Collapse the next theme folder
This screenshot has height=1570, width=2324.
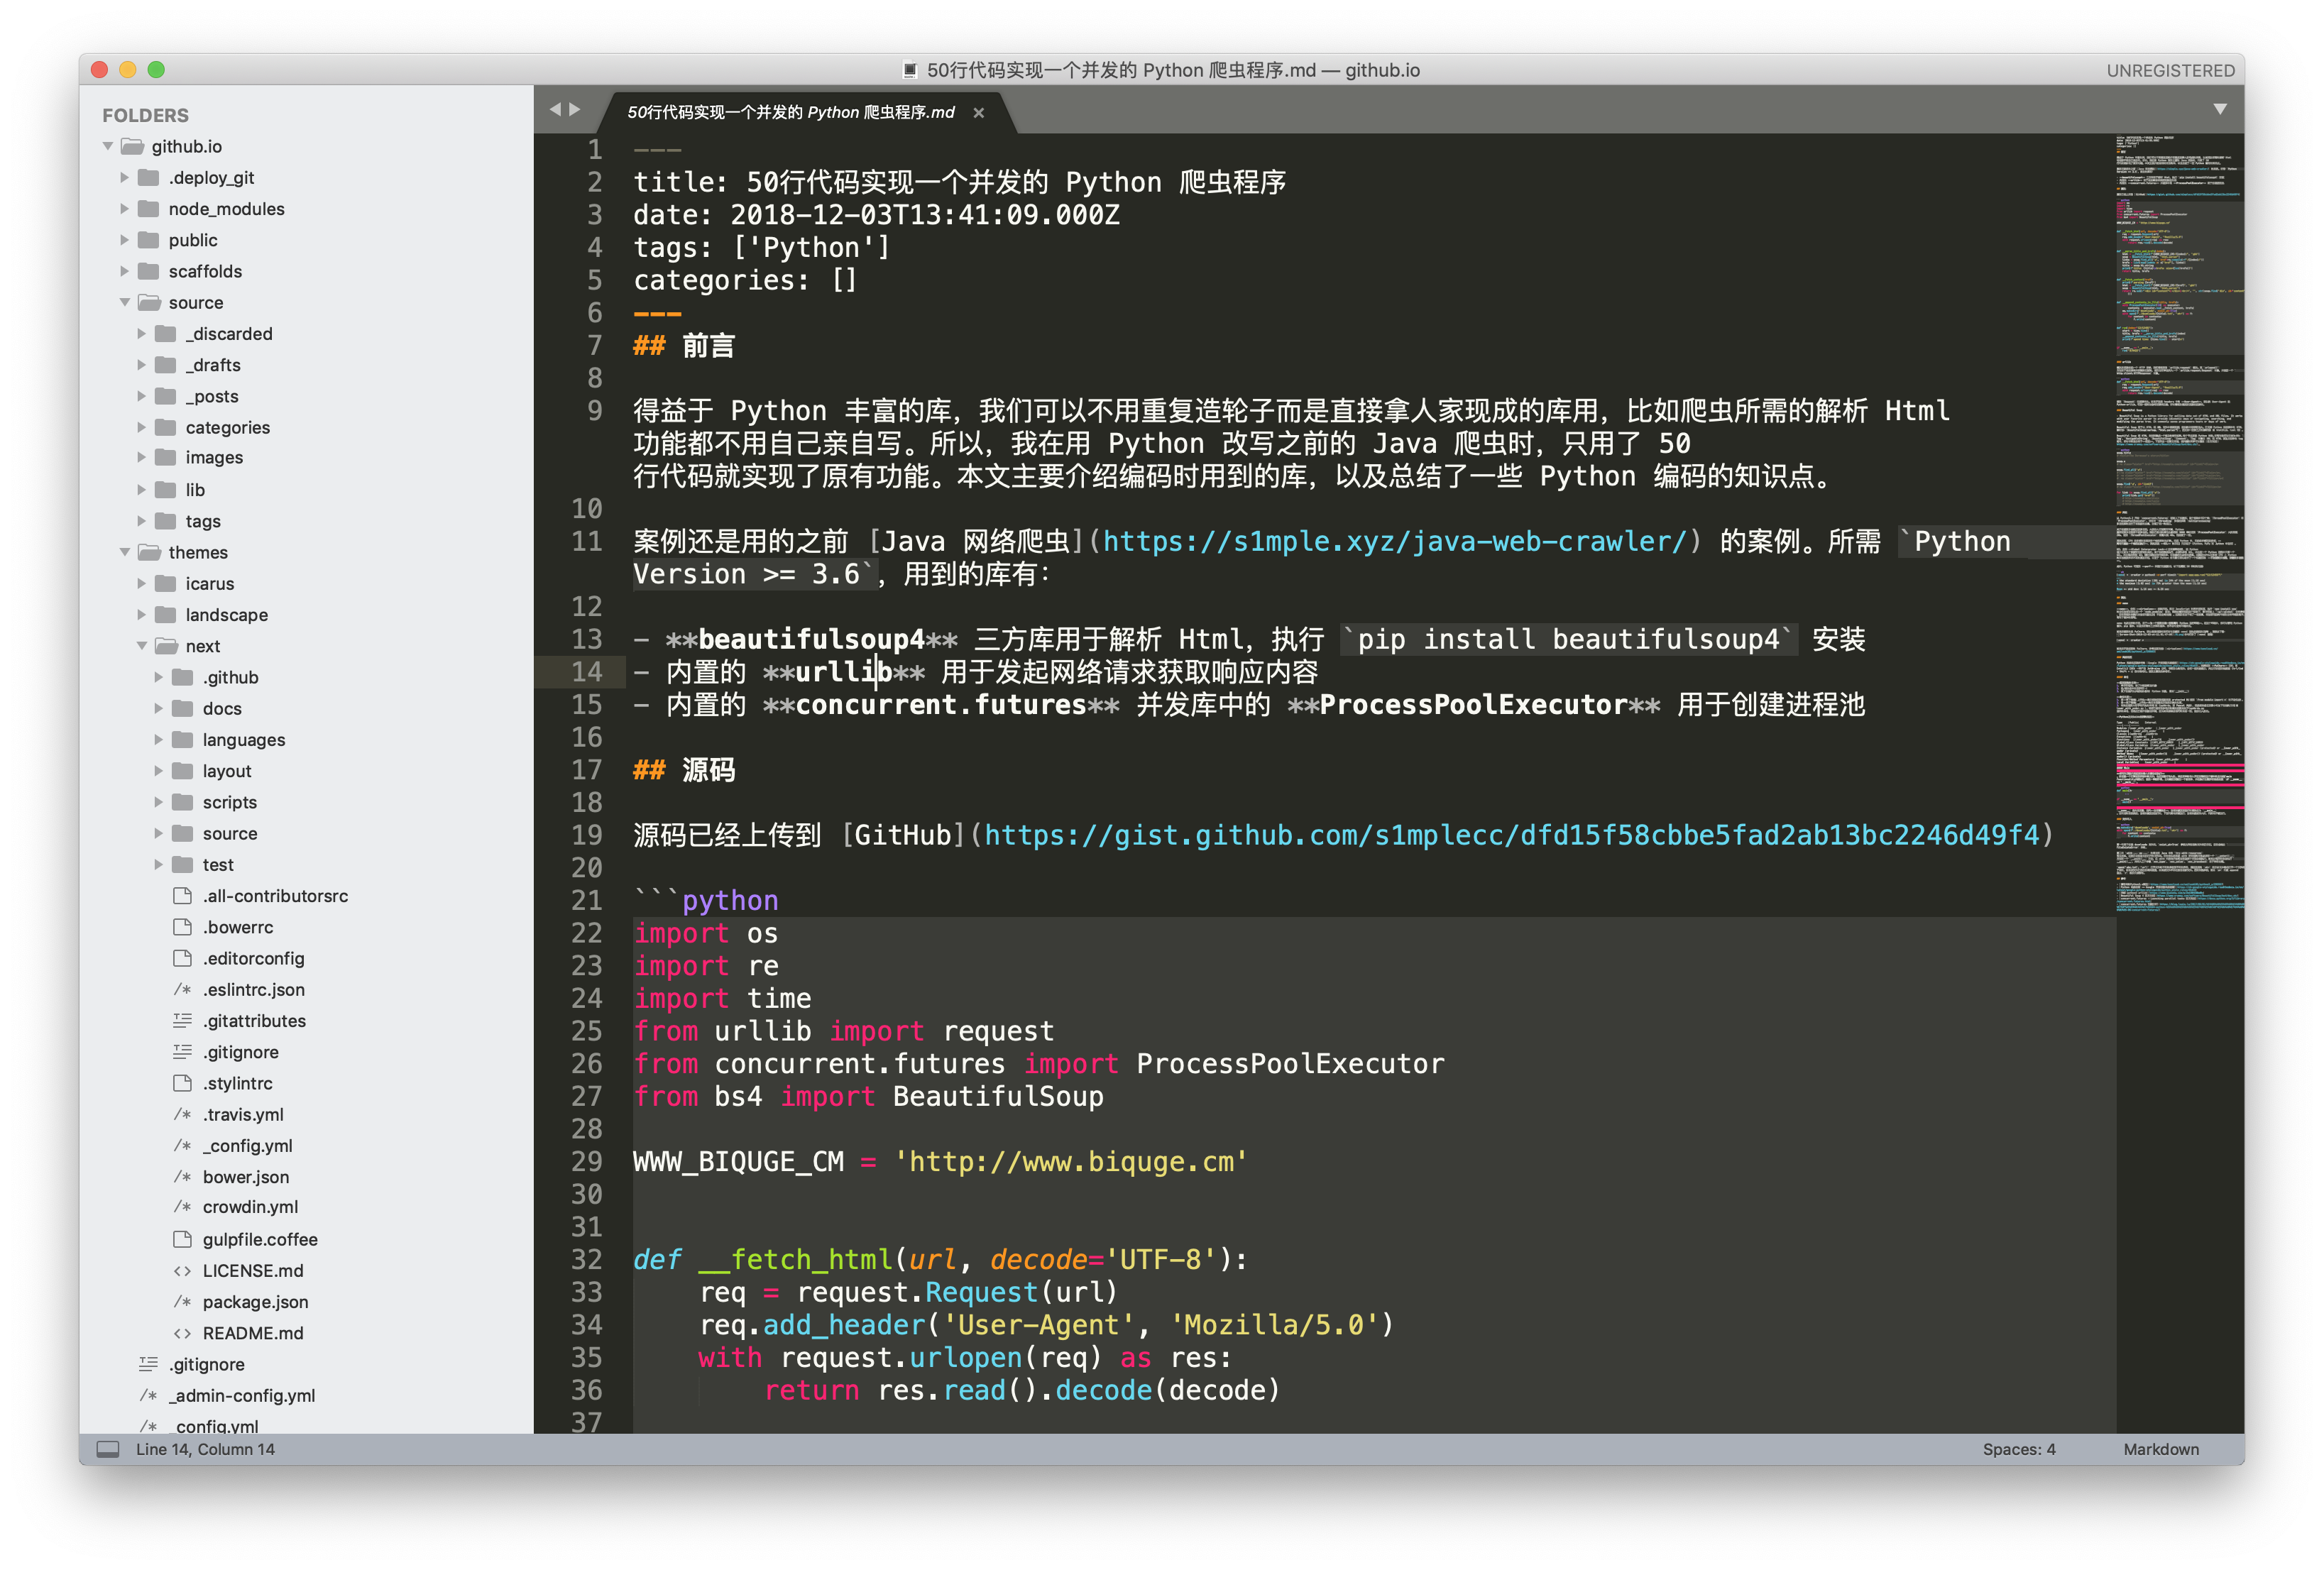click(x=142, y=646)
